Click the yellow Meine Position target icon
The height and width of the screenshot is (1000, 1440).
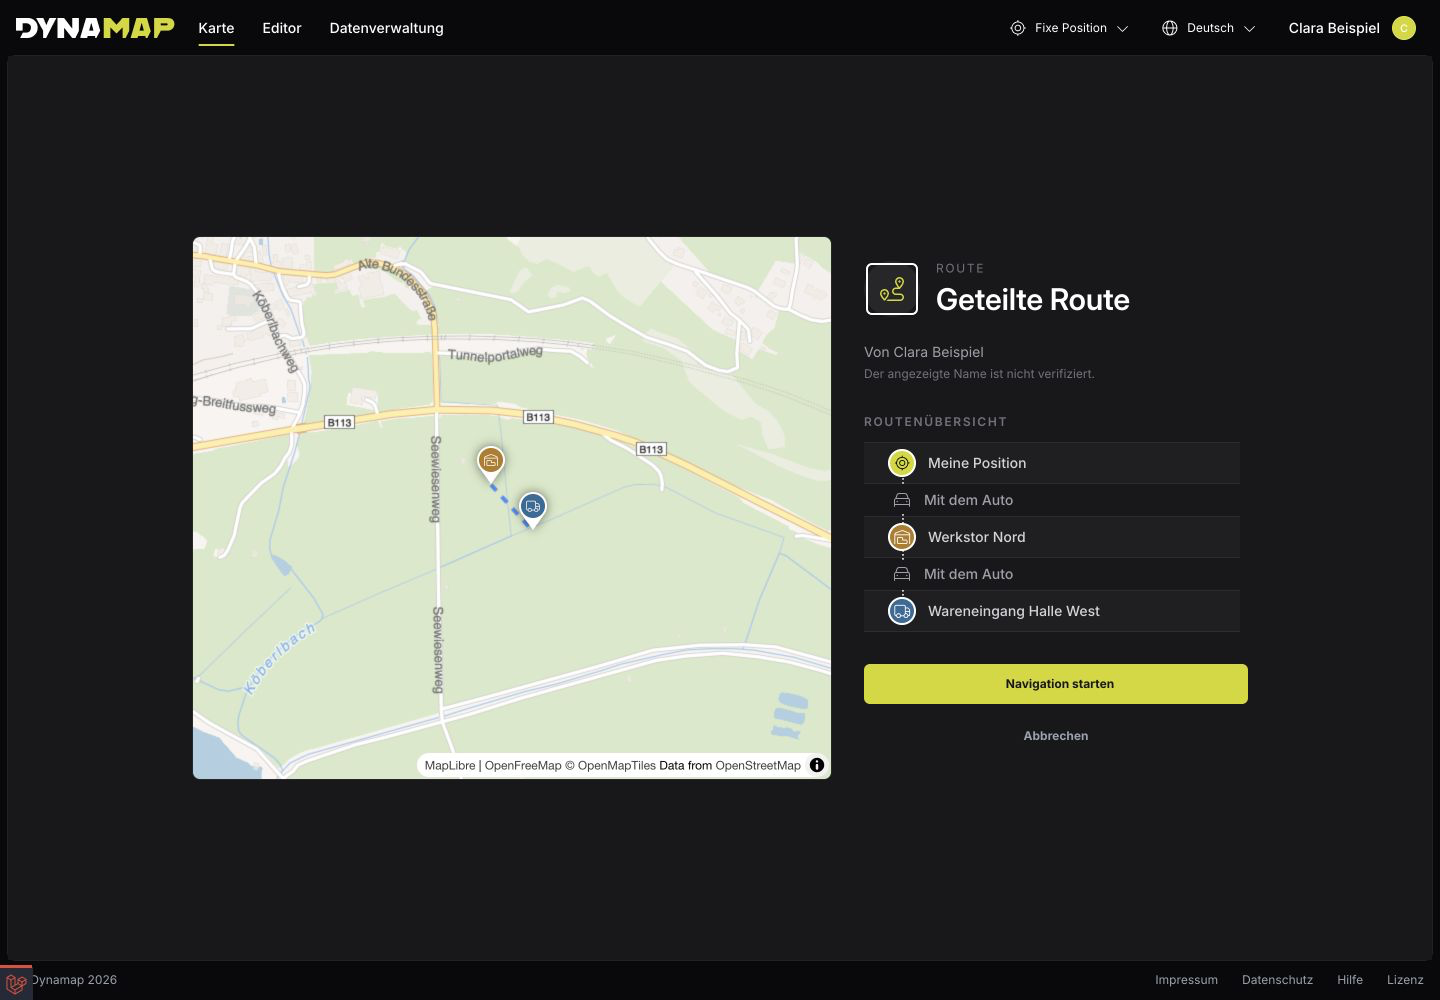coord(902,463)
